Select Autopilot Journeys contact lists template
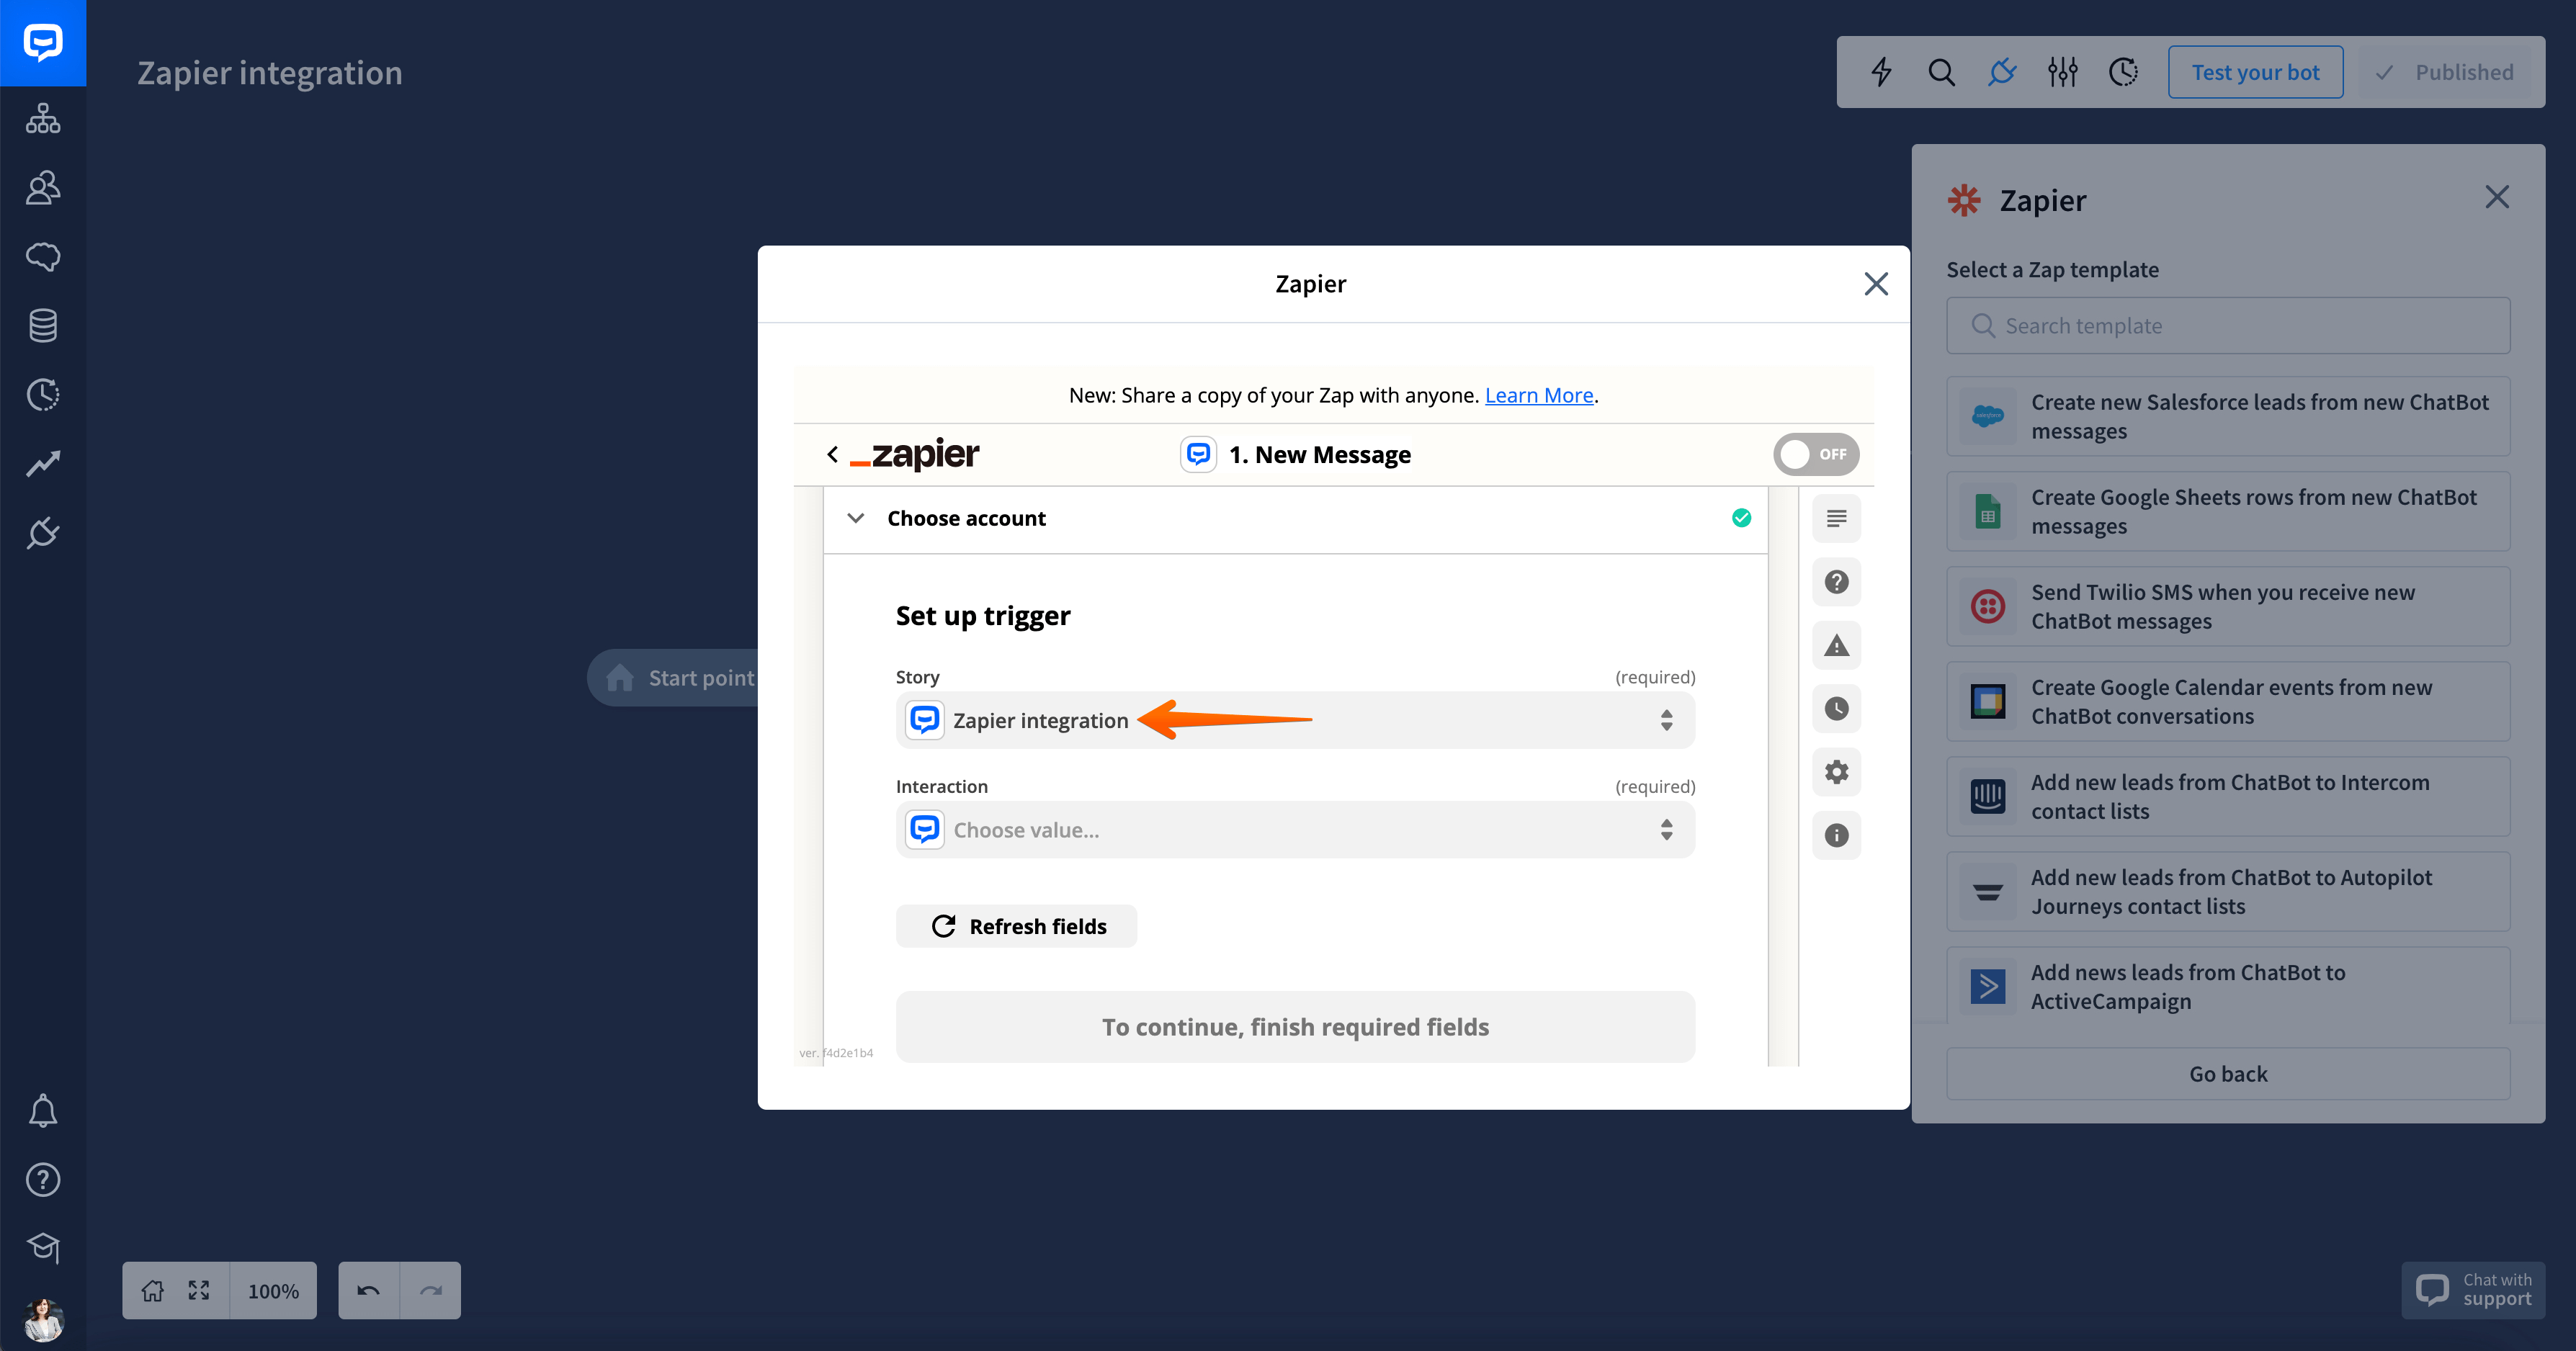This screenshot has height=1351, width=2576. (x=2228, y=892)
